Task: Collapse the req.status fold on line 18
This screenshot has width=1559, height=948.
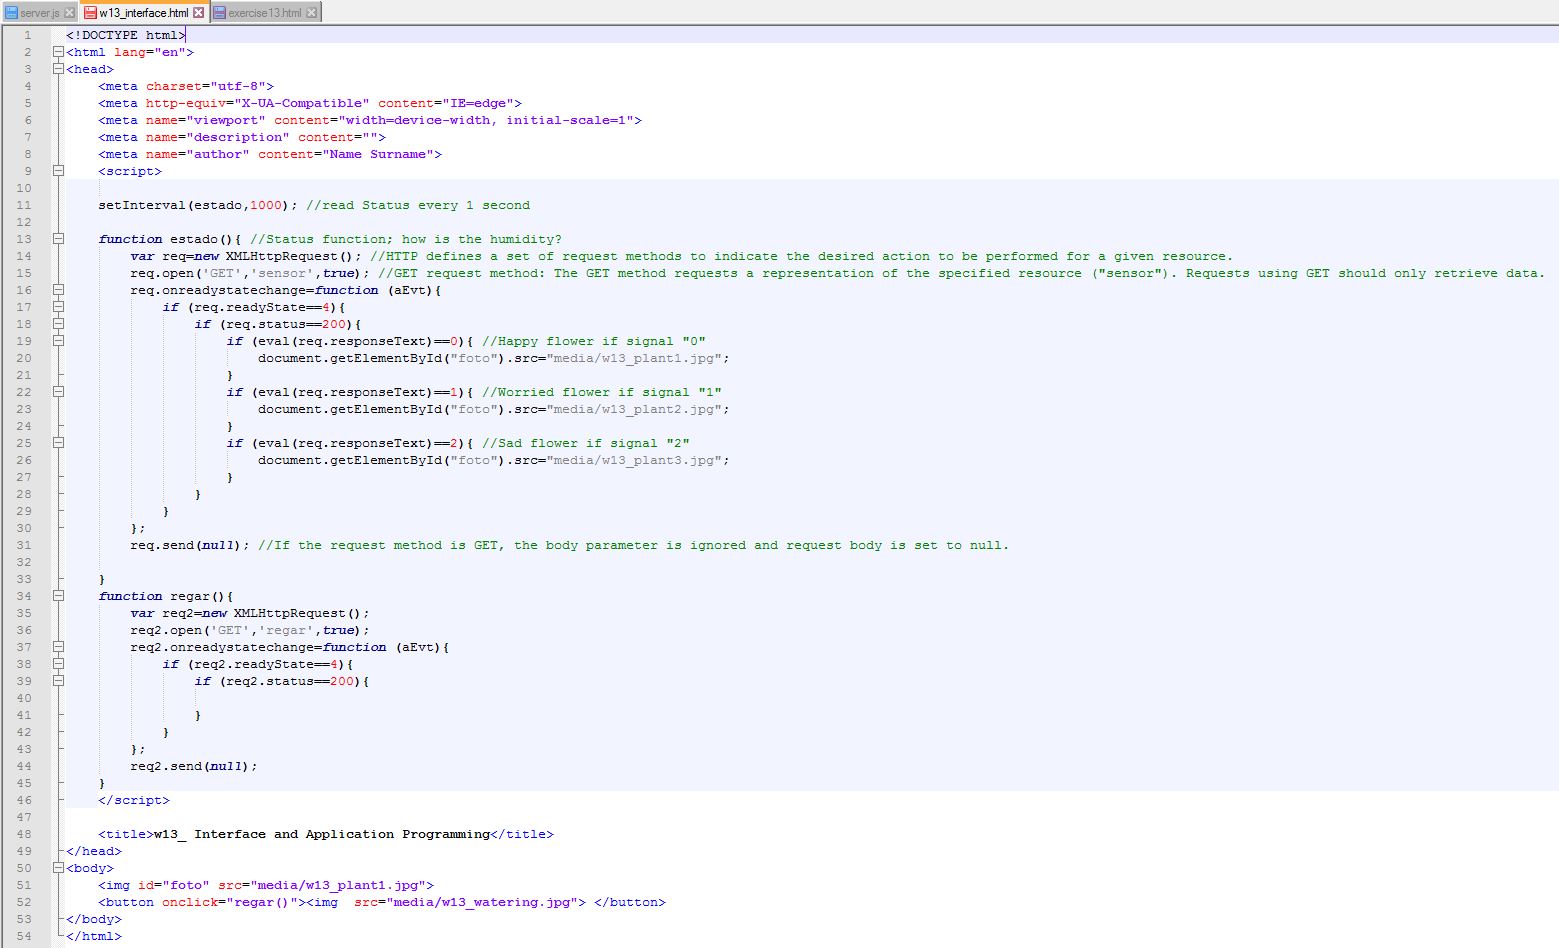Action: click(58, 324)
